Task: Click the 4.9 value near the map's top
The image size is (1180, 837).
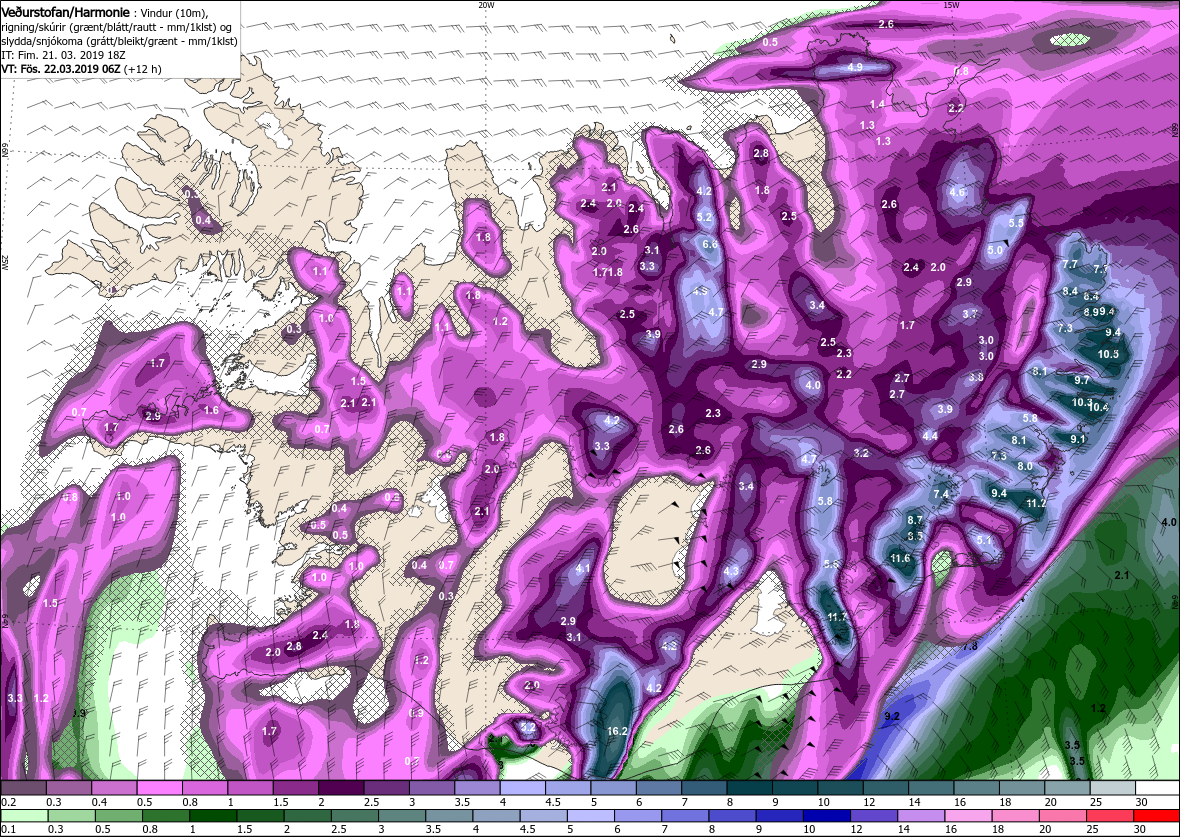Action: coord(855,67)
